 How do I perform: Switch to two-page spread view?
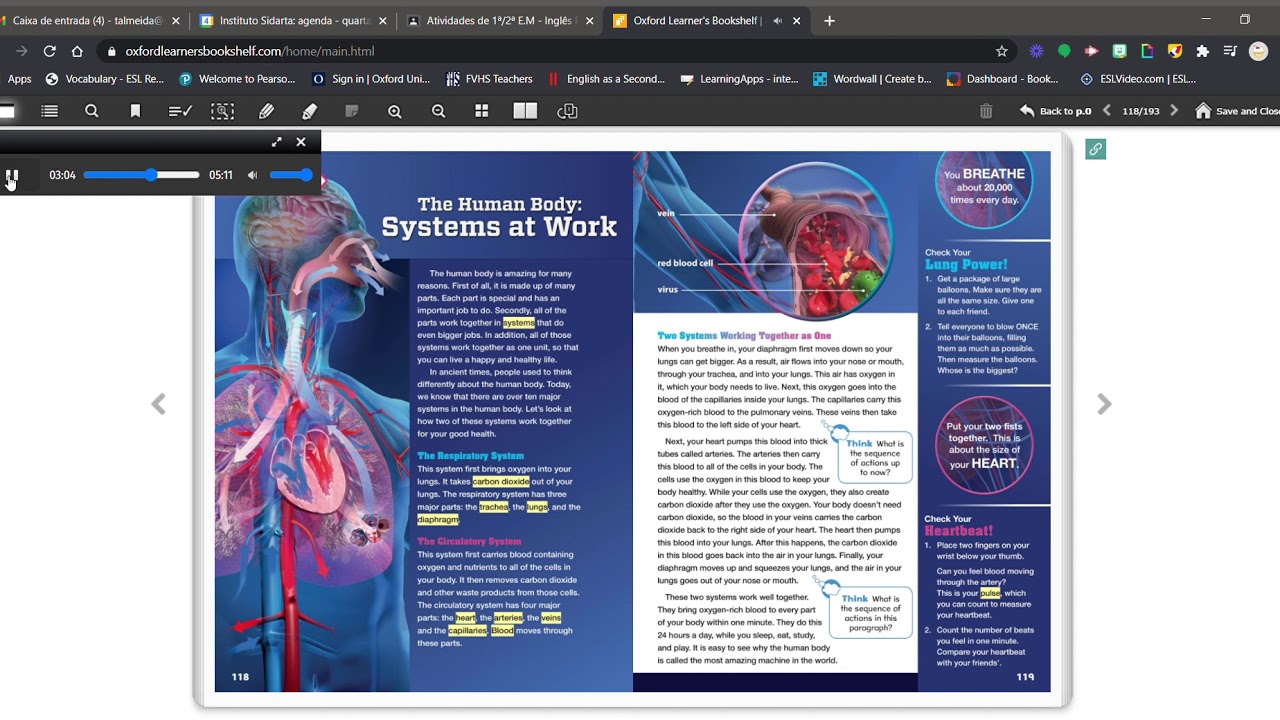pos(525,111)
